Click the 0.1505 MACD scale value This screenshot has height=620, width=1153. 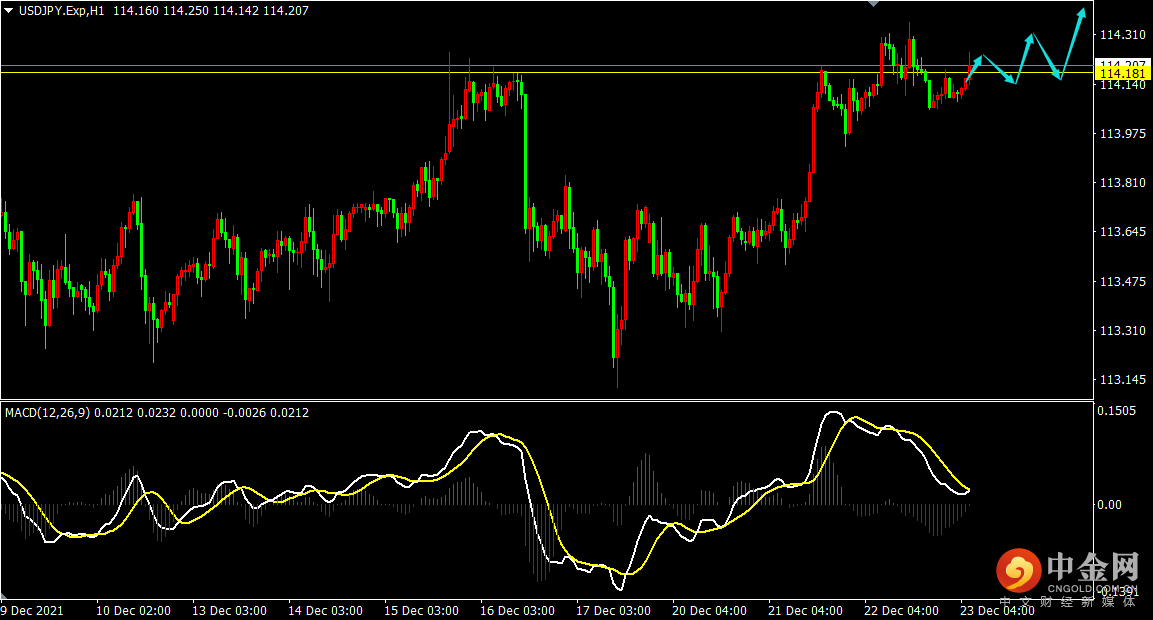1116,410
